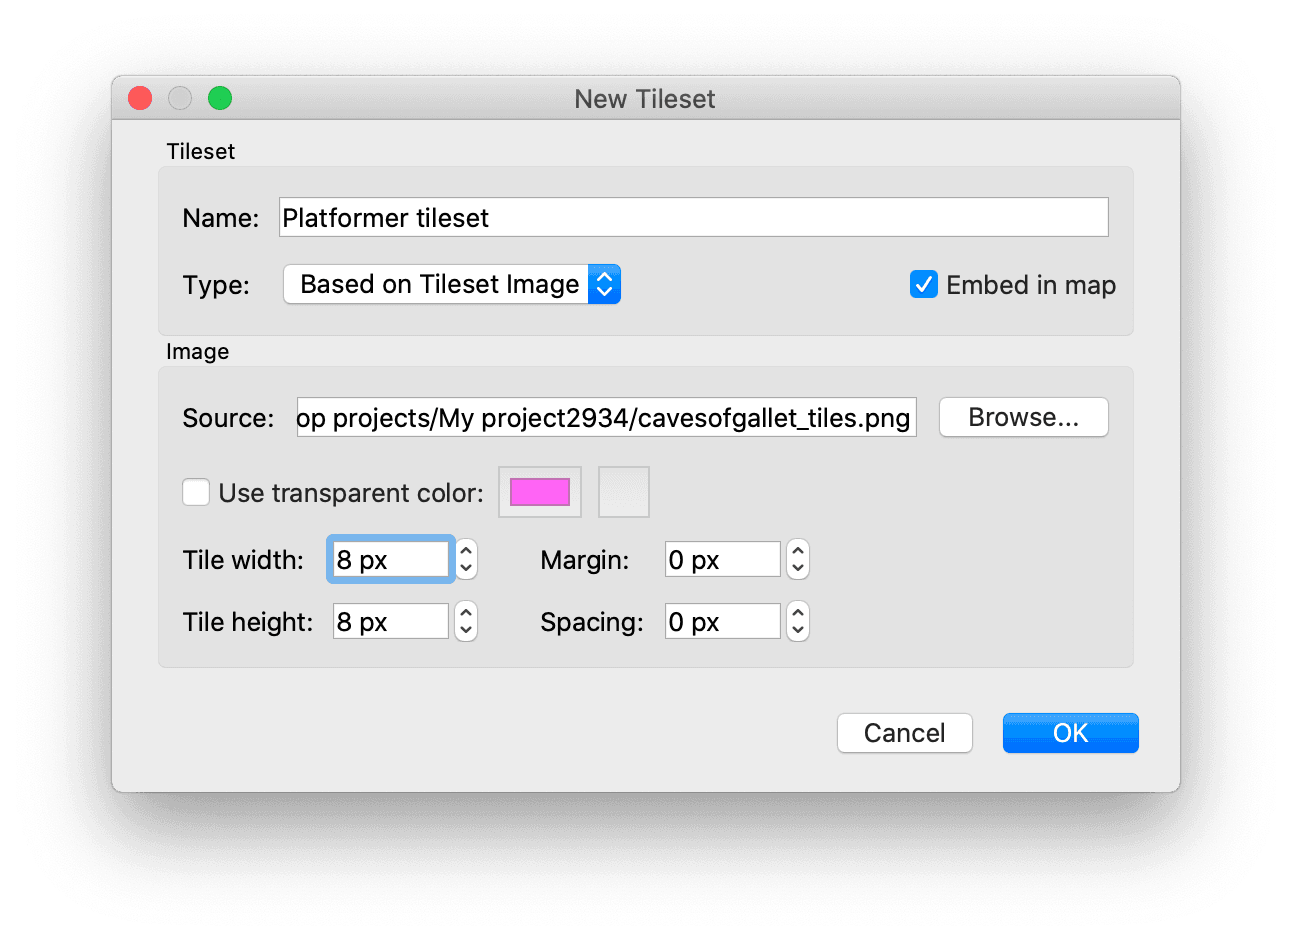Increase Spacing using the up arrow

click(x=797, y=613)
